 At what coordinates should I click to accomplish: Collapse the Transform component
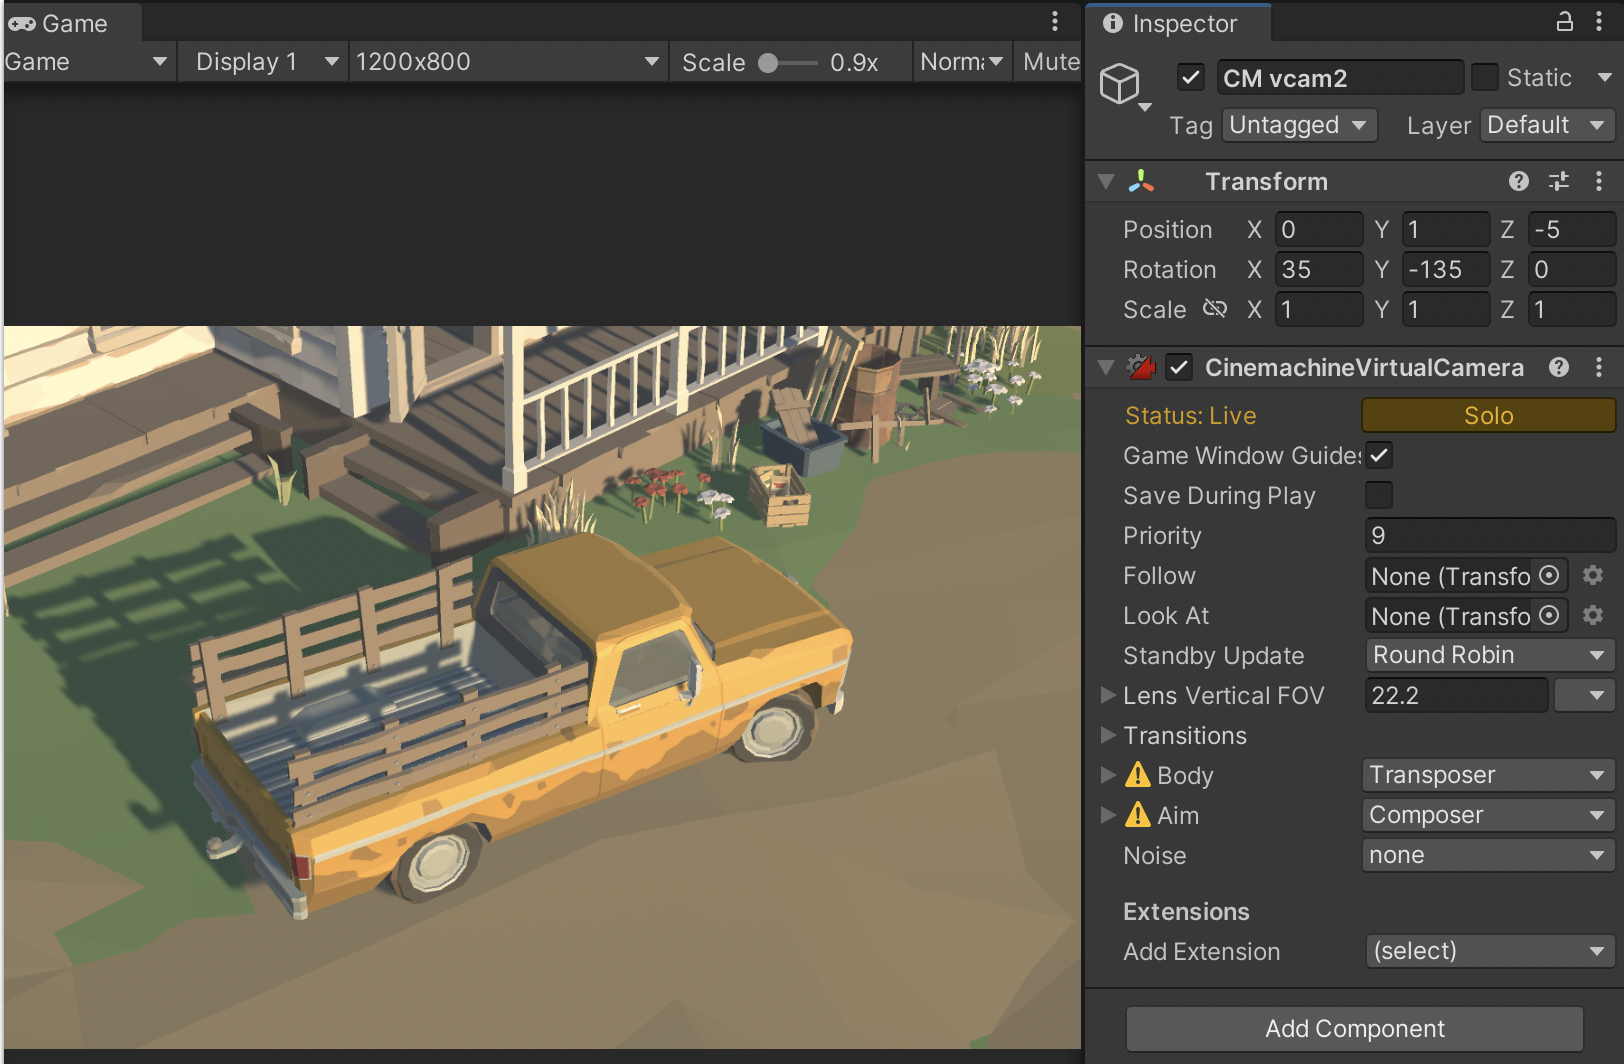[1106, 181]
